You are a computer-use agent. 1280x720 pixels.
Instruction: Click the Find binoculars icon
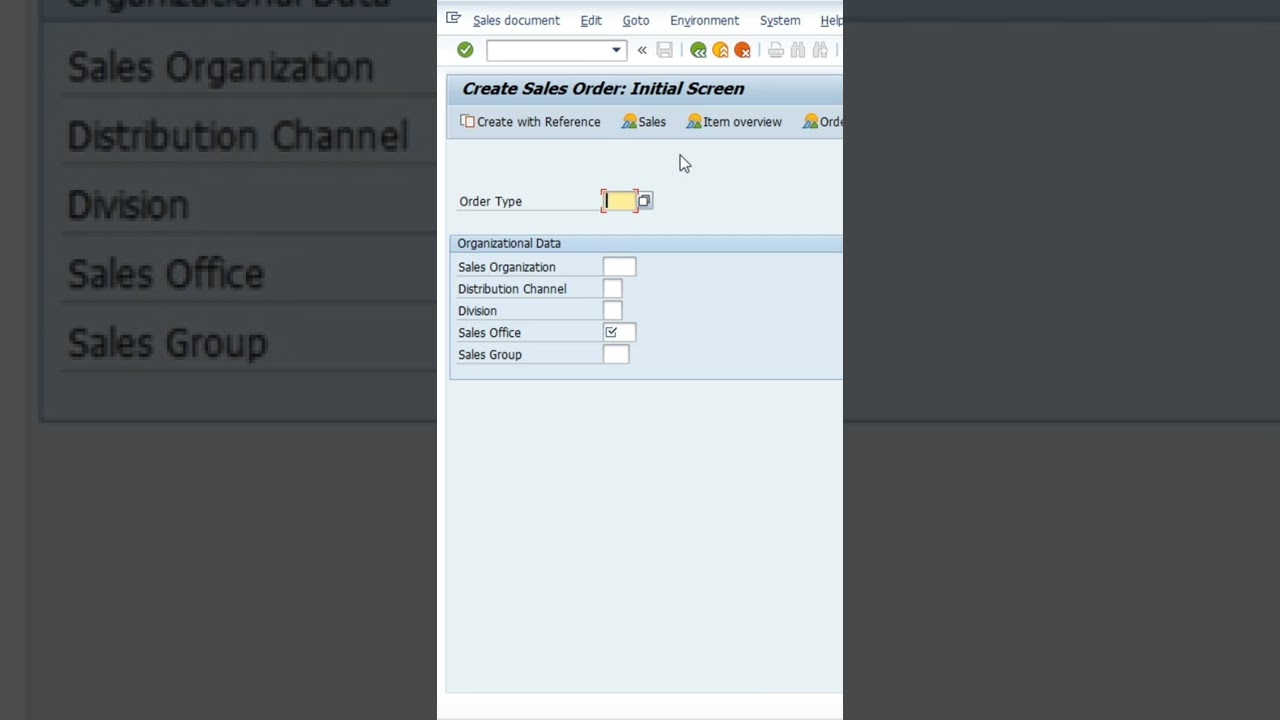click(x=798, y=50)
